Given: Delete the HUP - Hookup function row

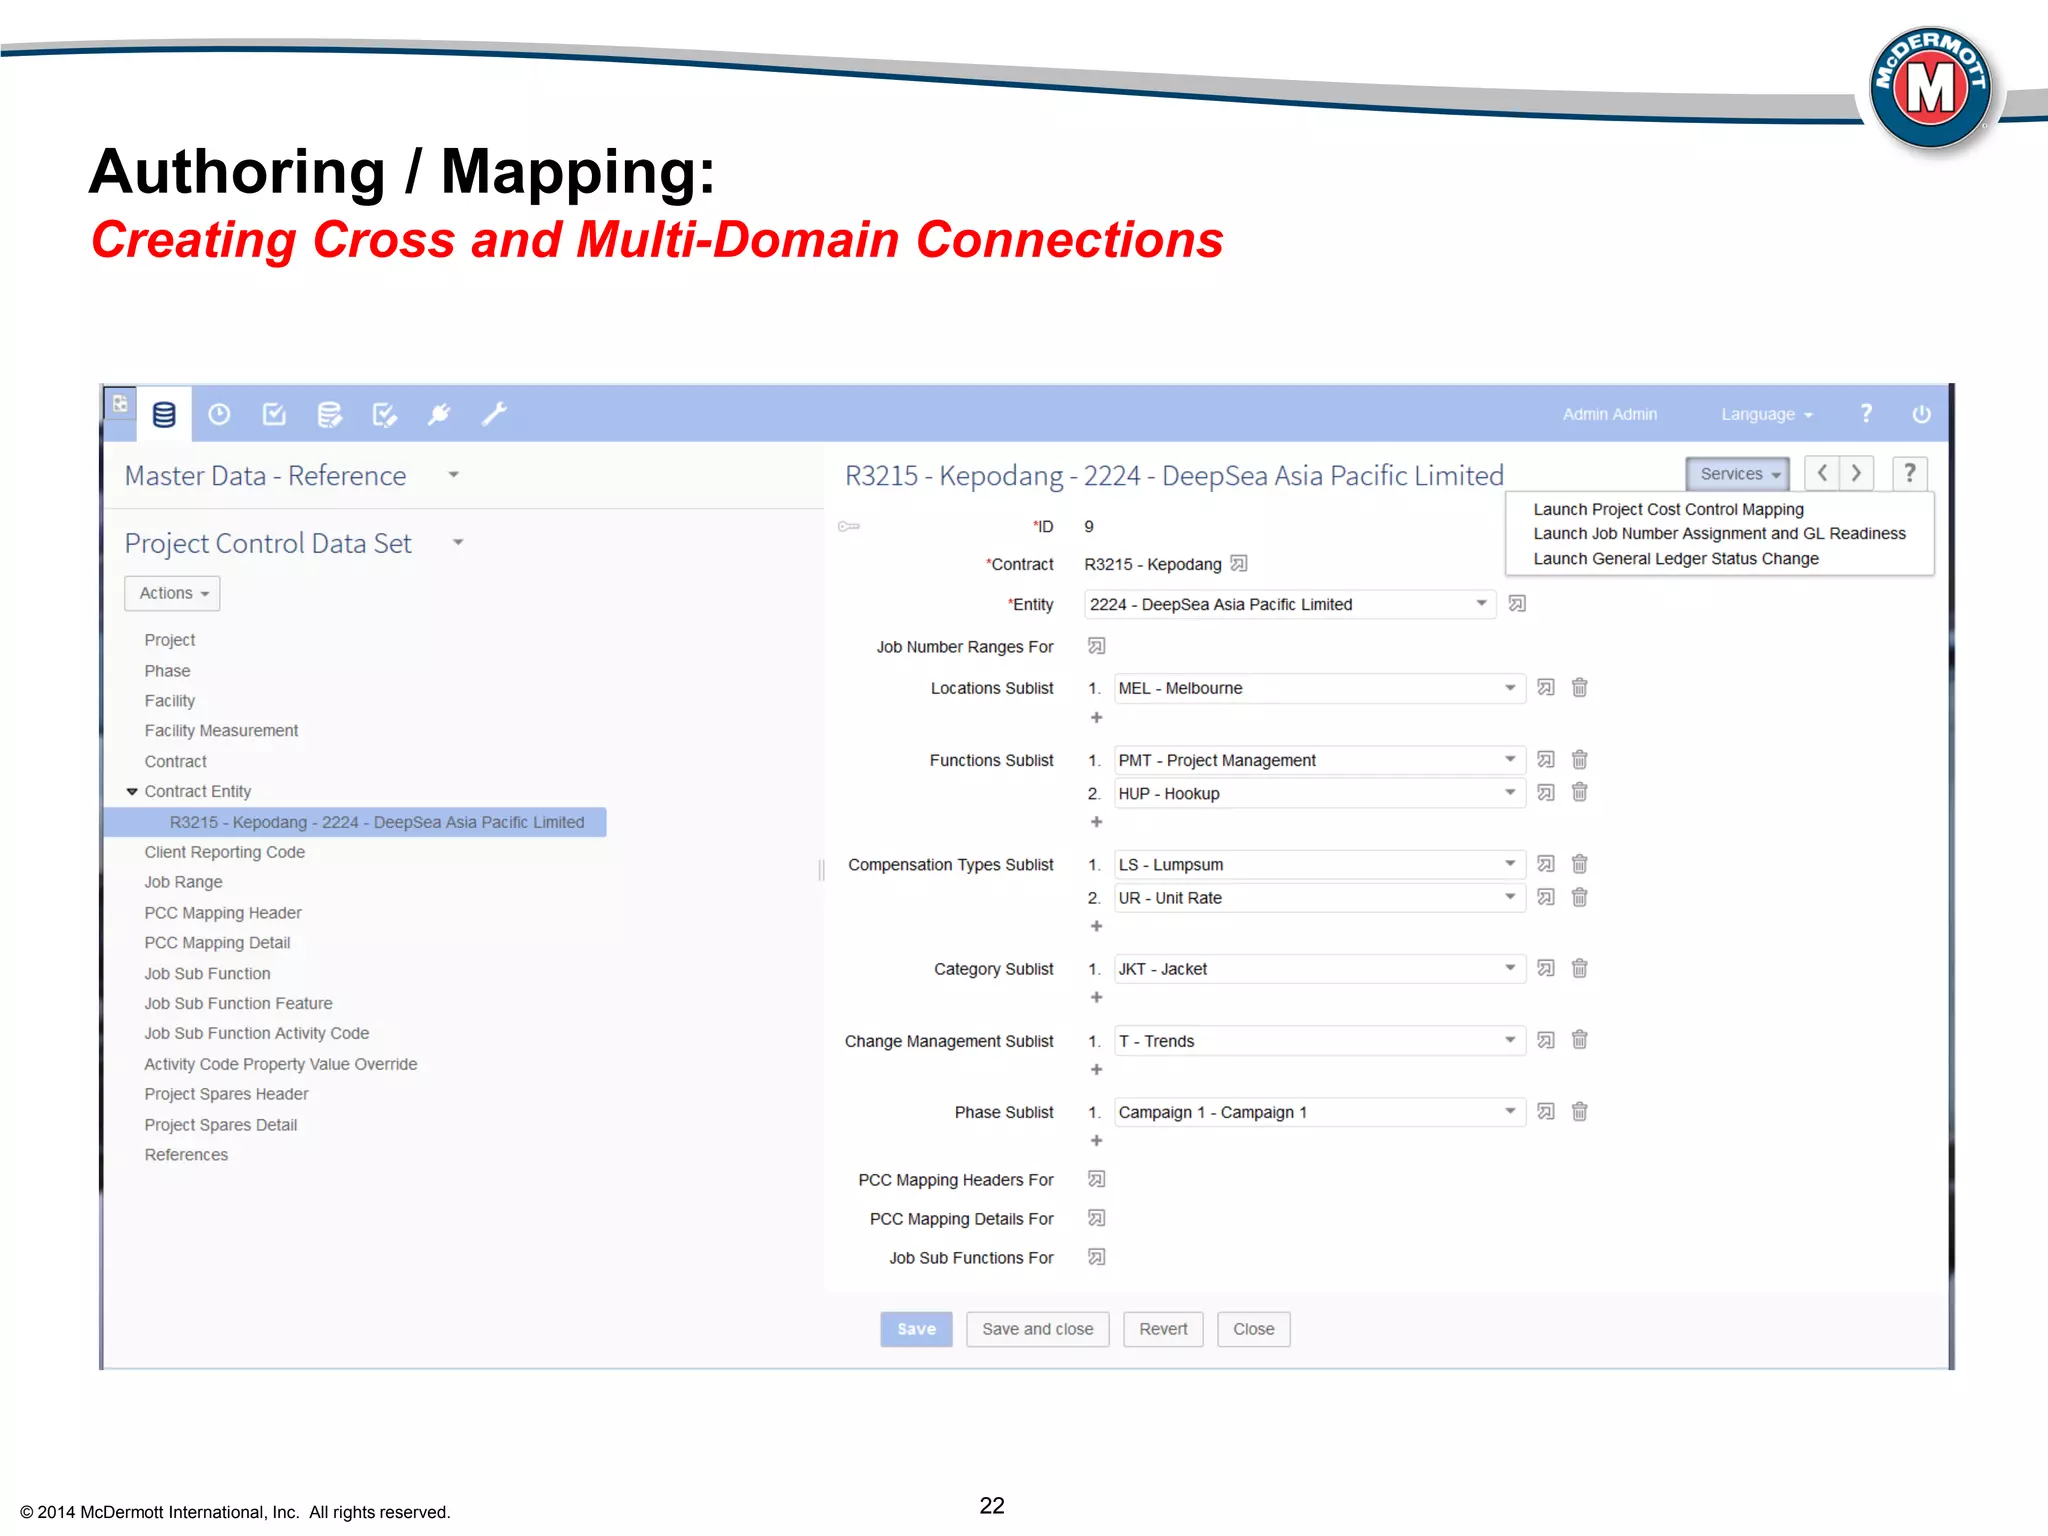Looking at the screenshot, I should (1580, 793).
